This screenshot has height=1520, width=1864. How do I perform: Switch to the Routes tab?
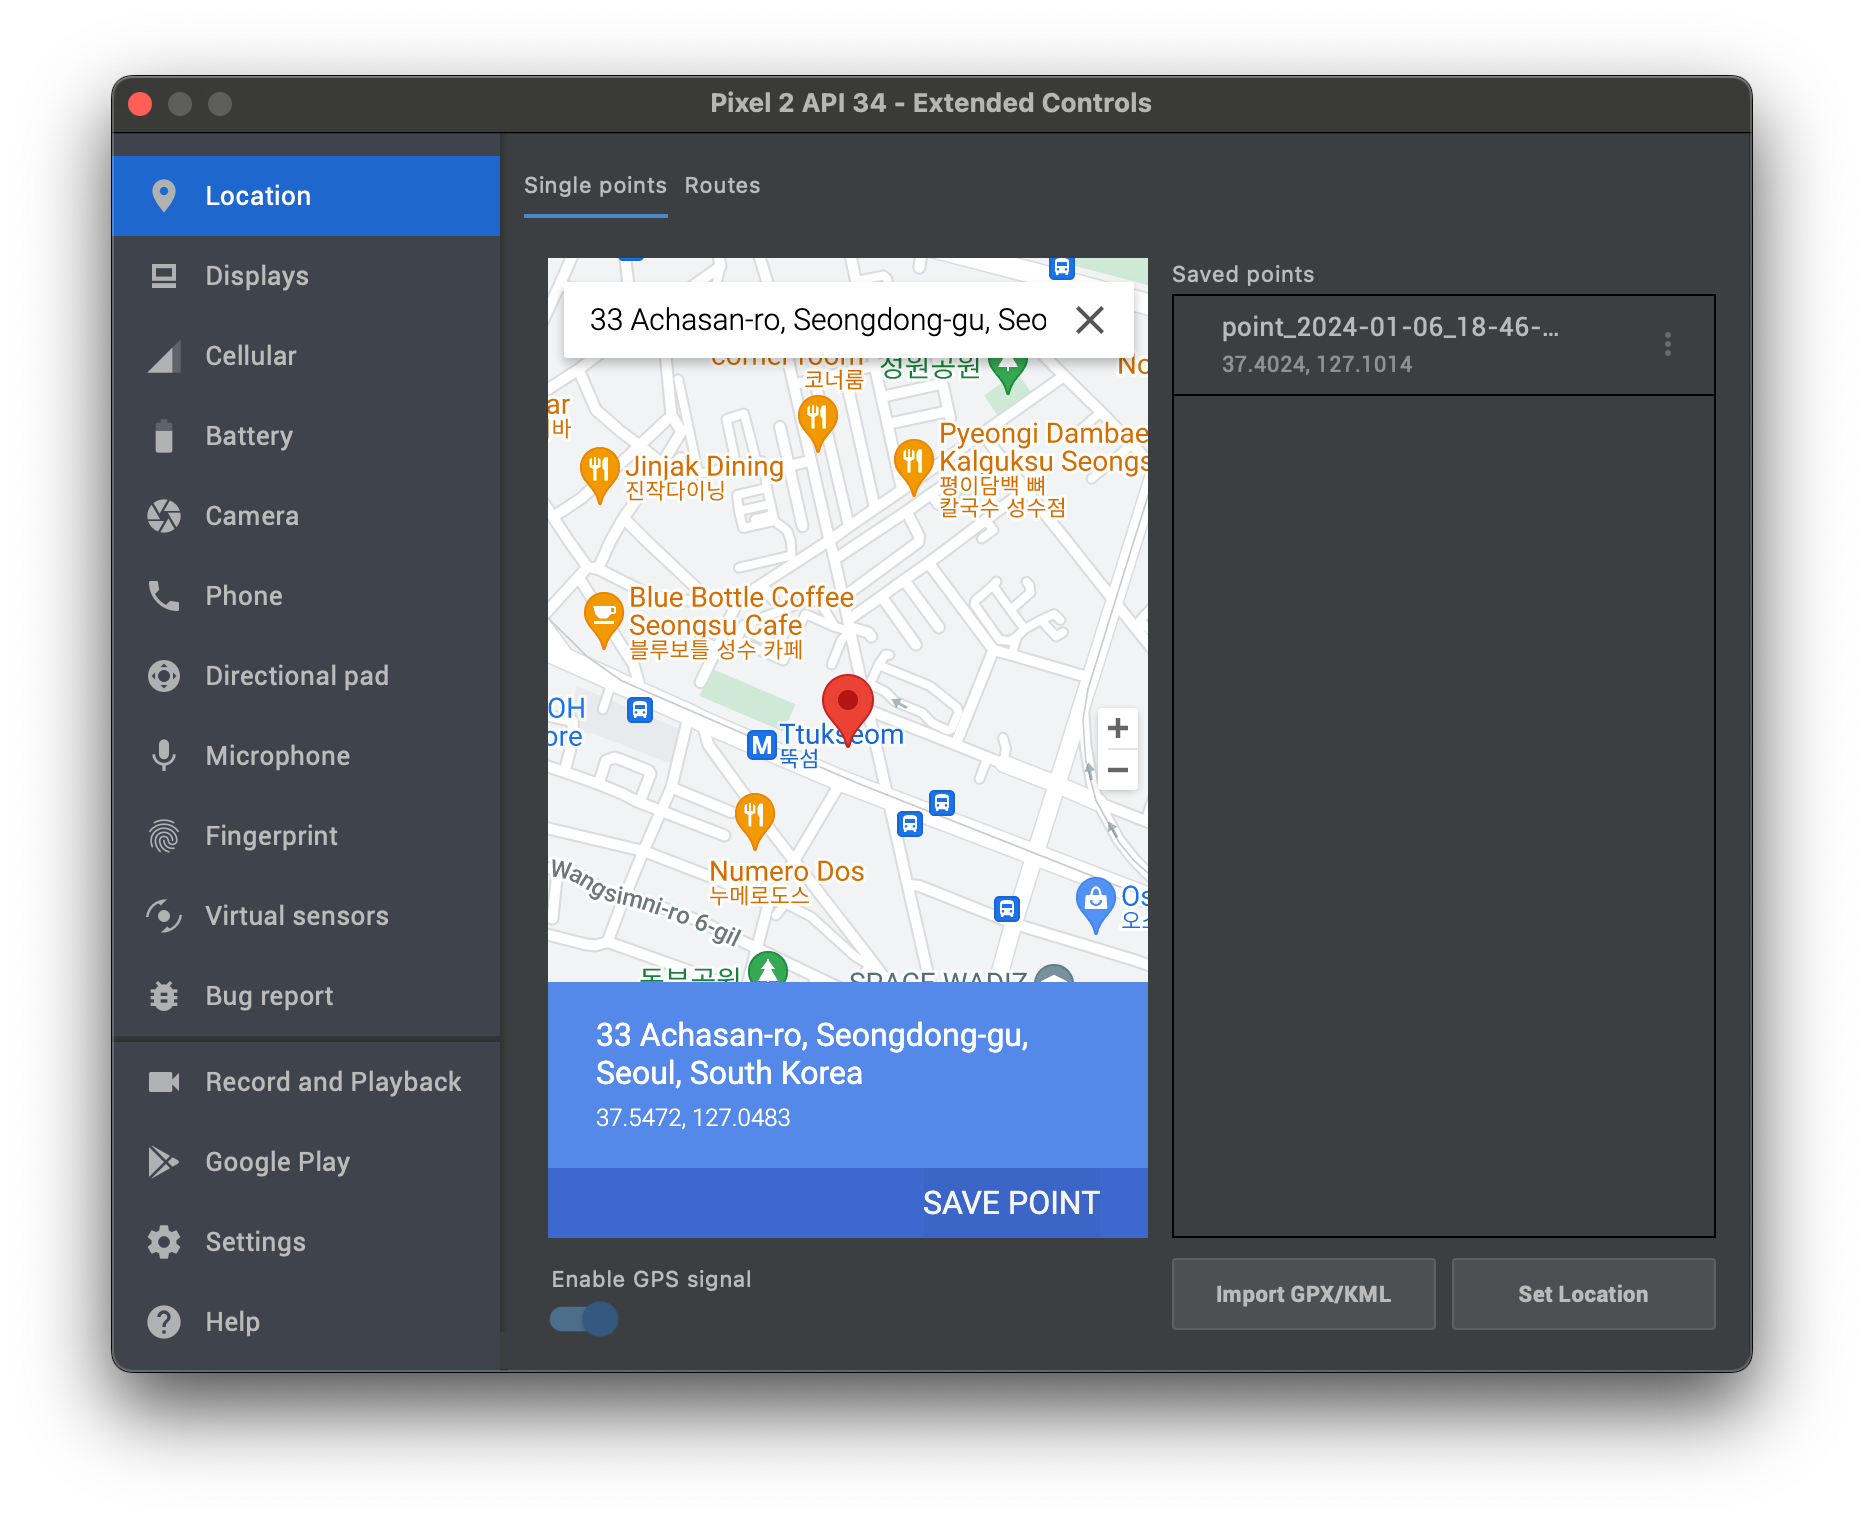(723, 185)
